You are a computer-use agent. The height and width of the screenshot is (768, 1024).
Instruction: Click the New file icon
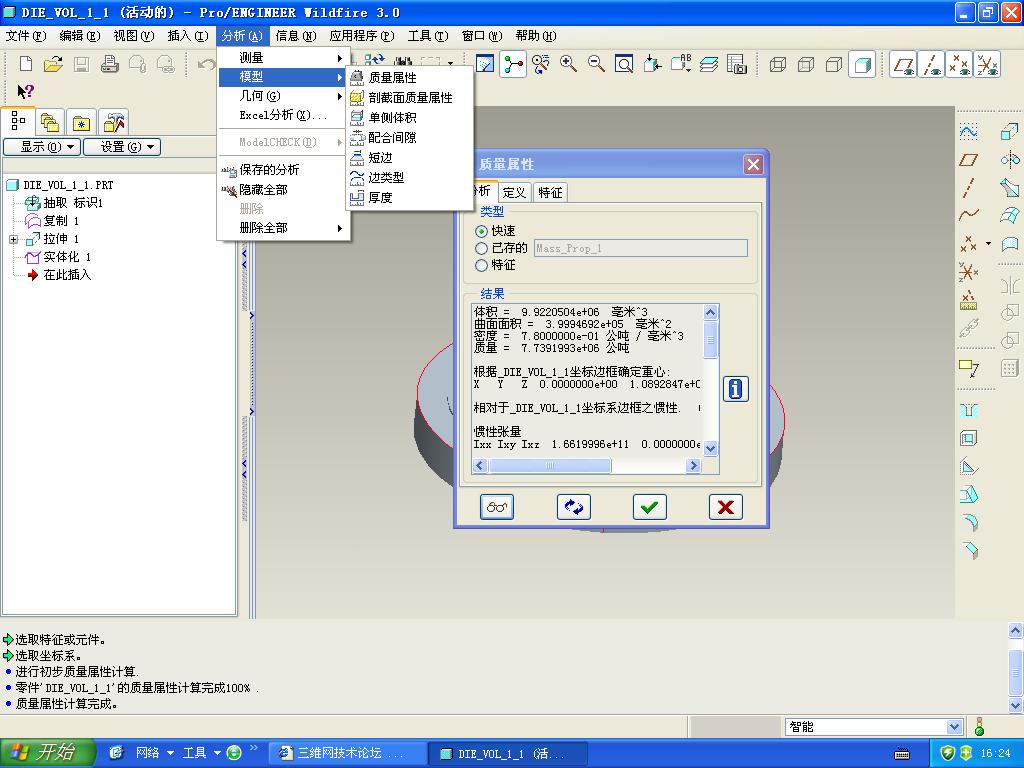(25, 64)
